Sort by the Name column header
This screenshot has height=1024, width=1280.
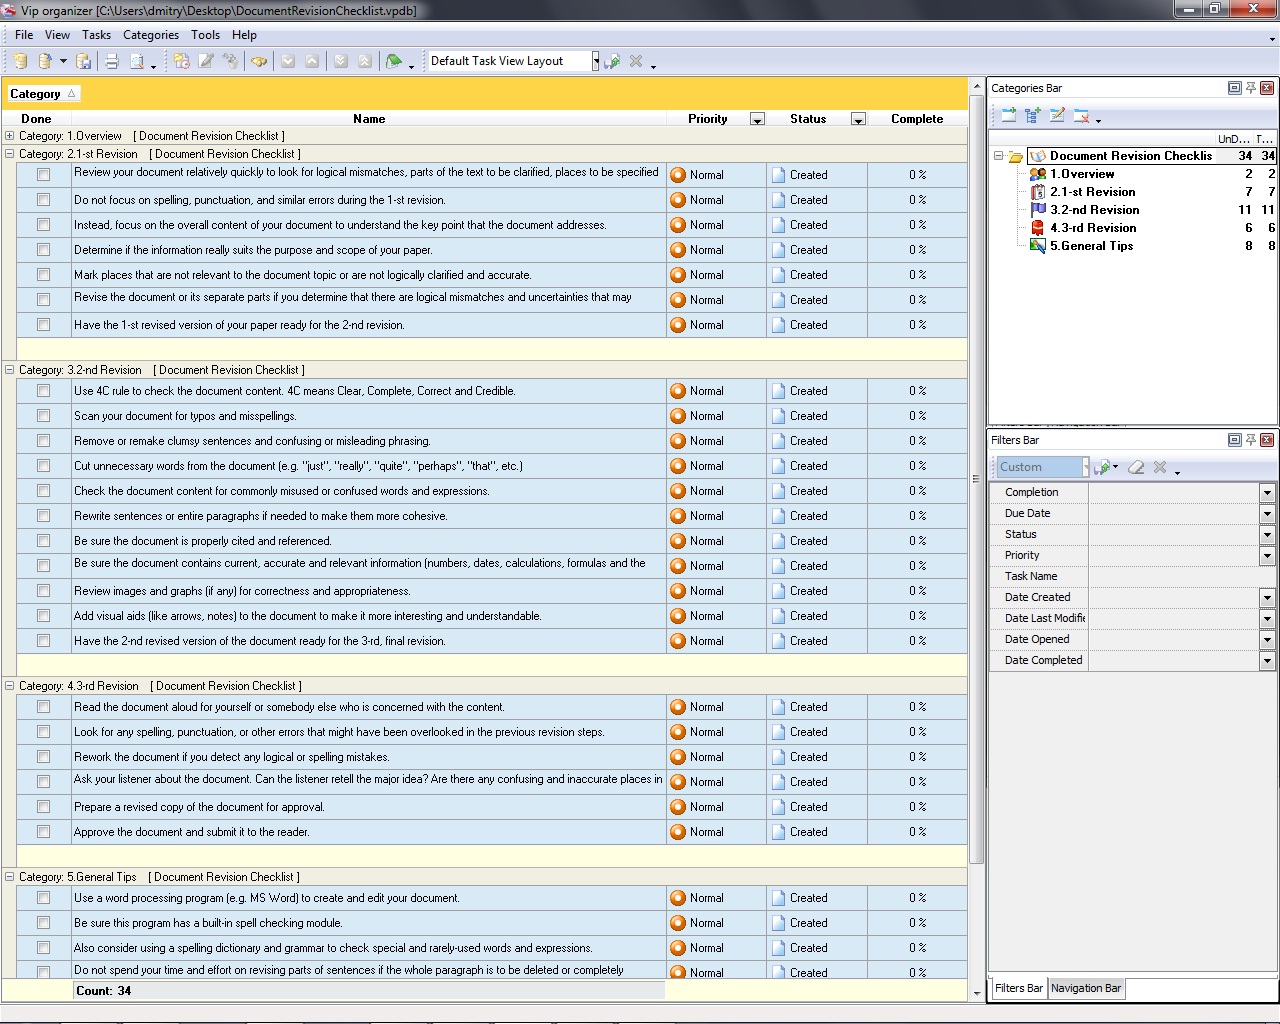(x=369, y=119)
